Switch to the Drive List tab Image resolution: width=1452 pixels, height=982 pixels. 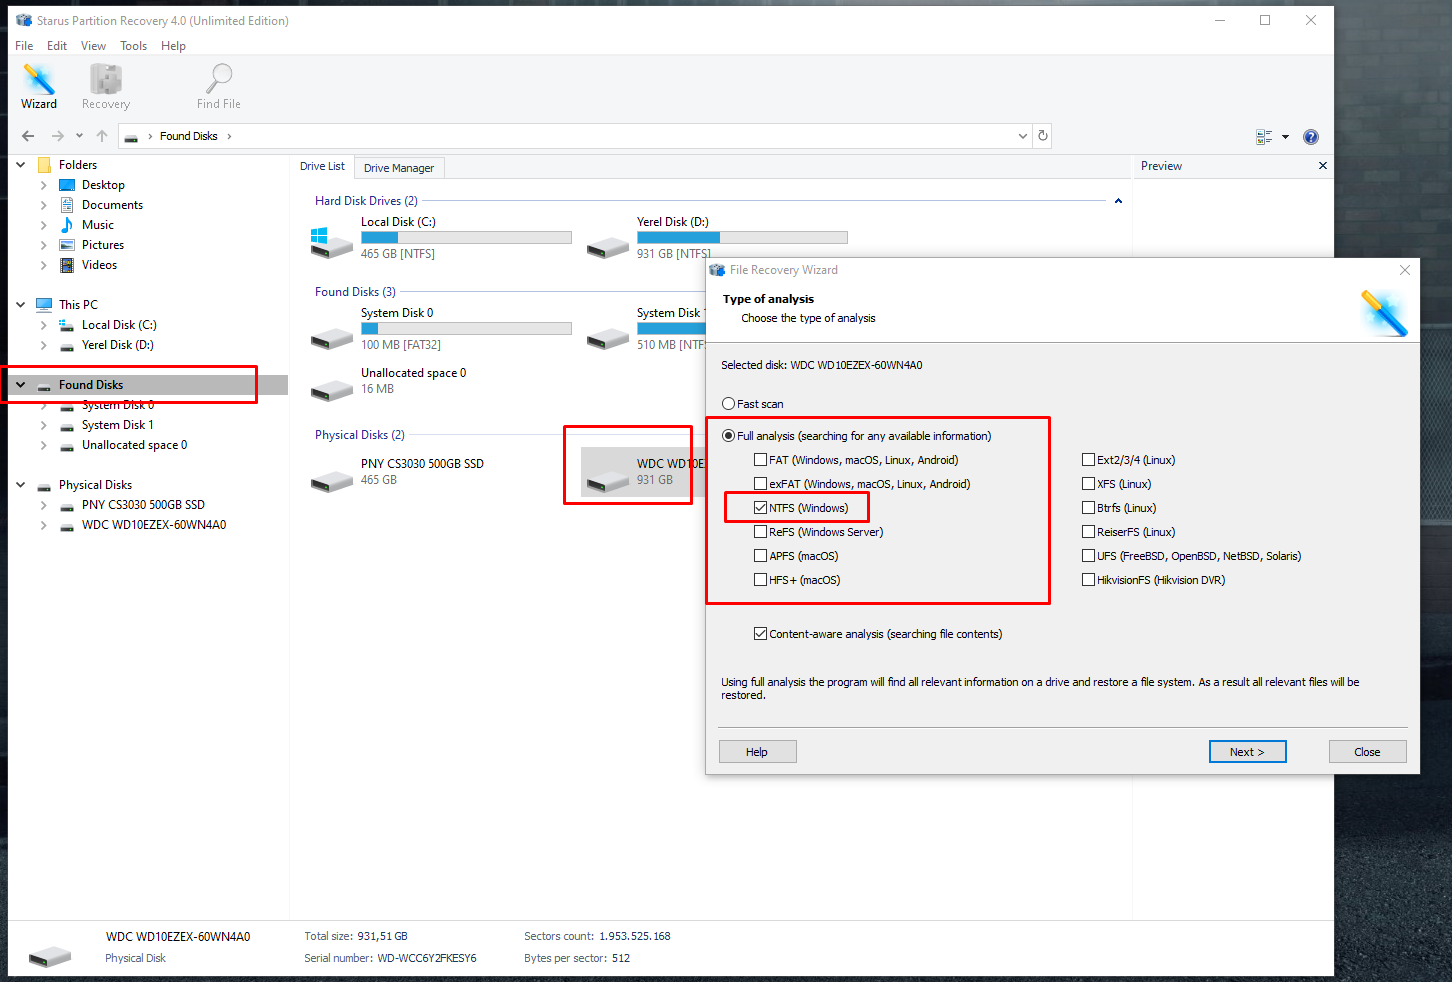[x=322, y=166]
